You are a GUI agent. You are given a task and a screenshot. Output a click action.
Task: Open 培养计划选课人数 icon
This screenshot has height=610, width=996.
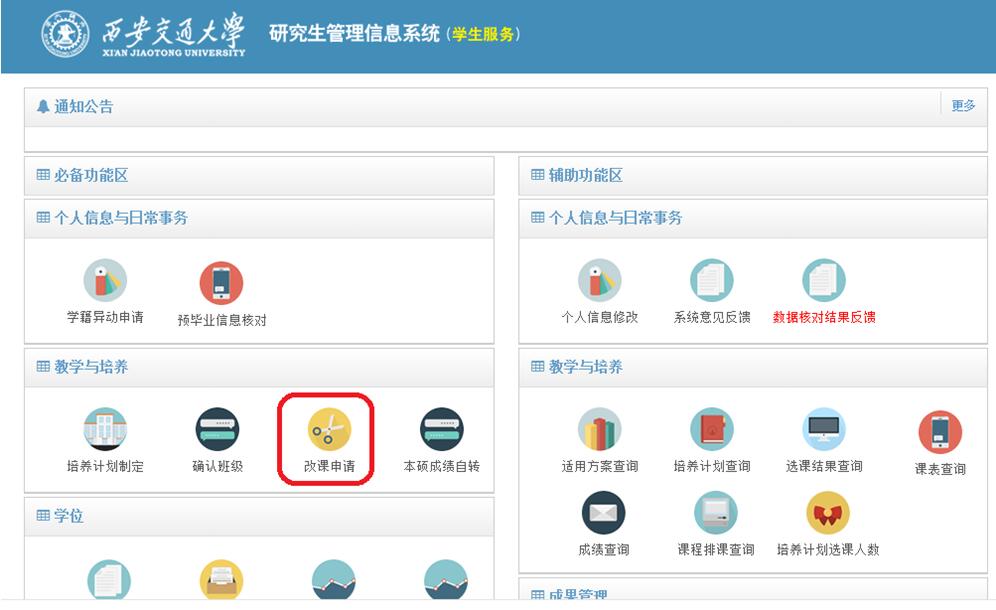pyautogui.click(x=827, y=513)
